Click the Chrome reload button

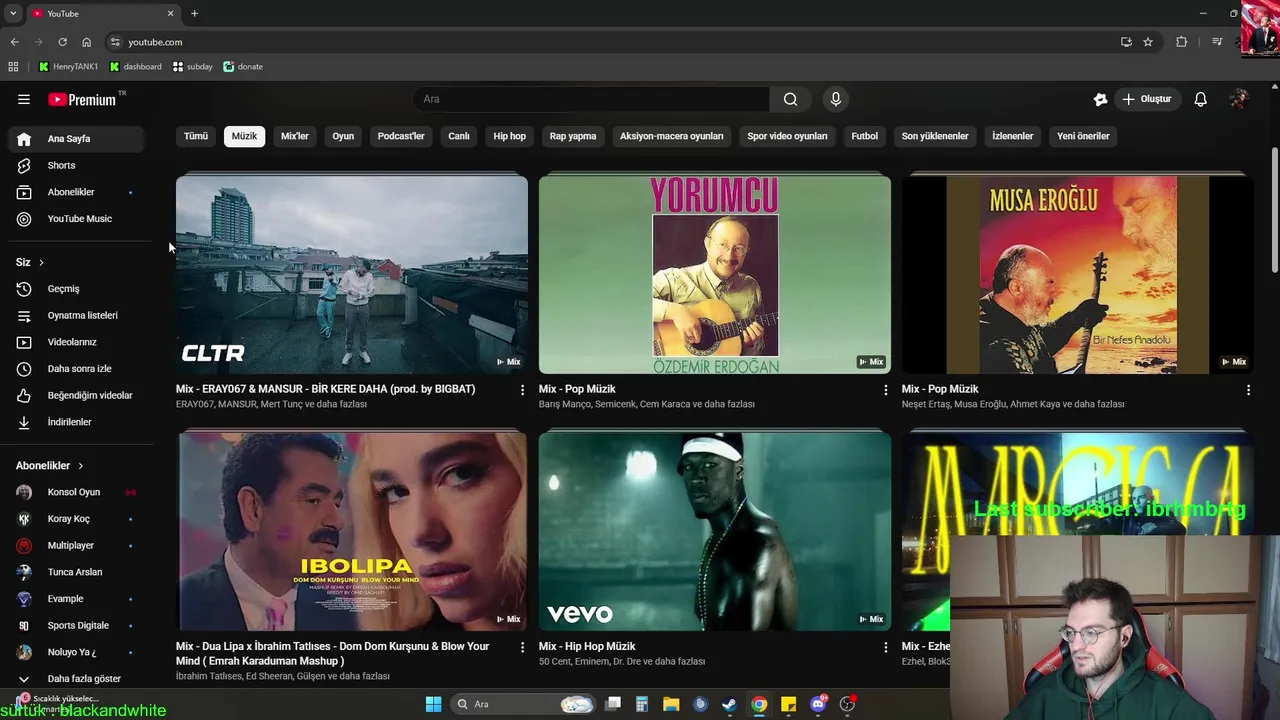pyautogui.click(x=62, y=42)
